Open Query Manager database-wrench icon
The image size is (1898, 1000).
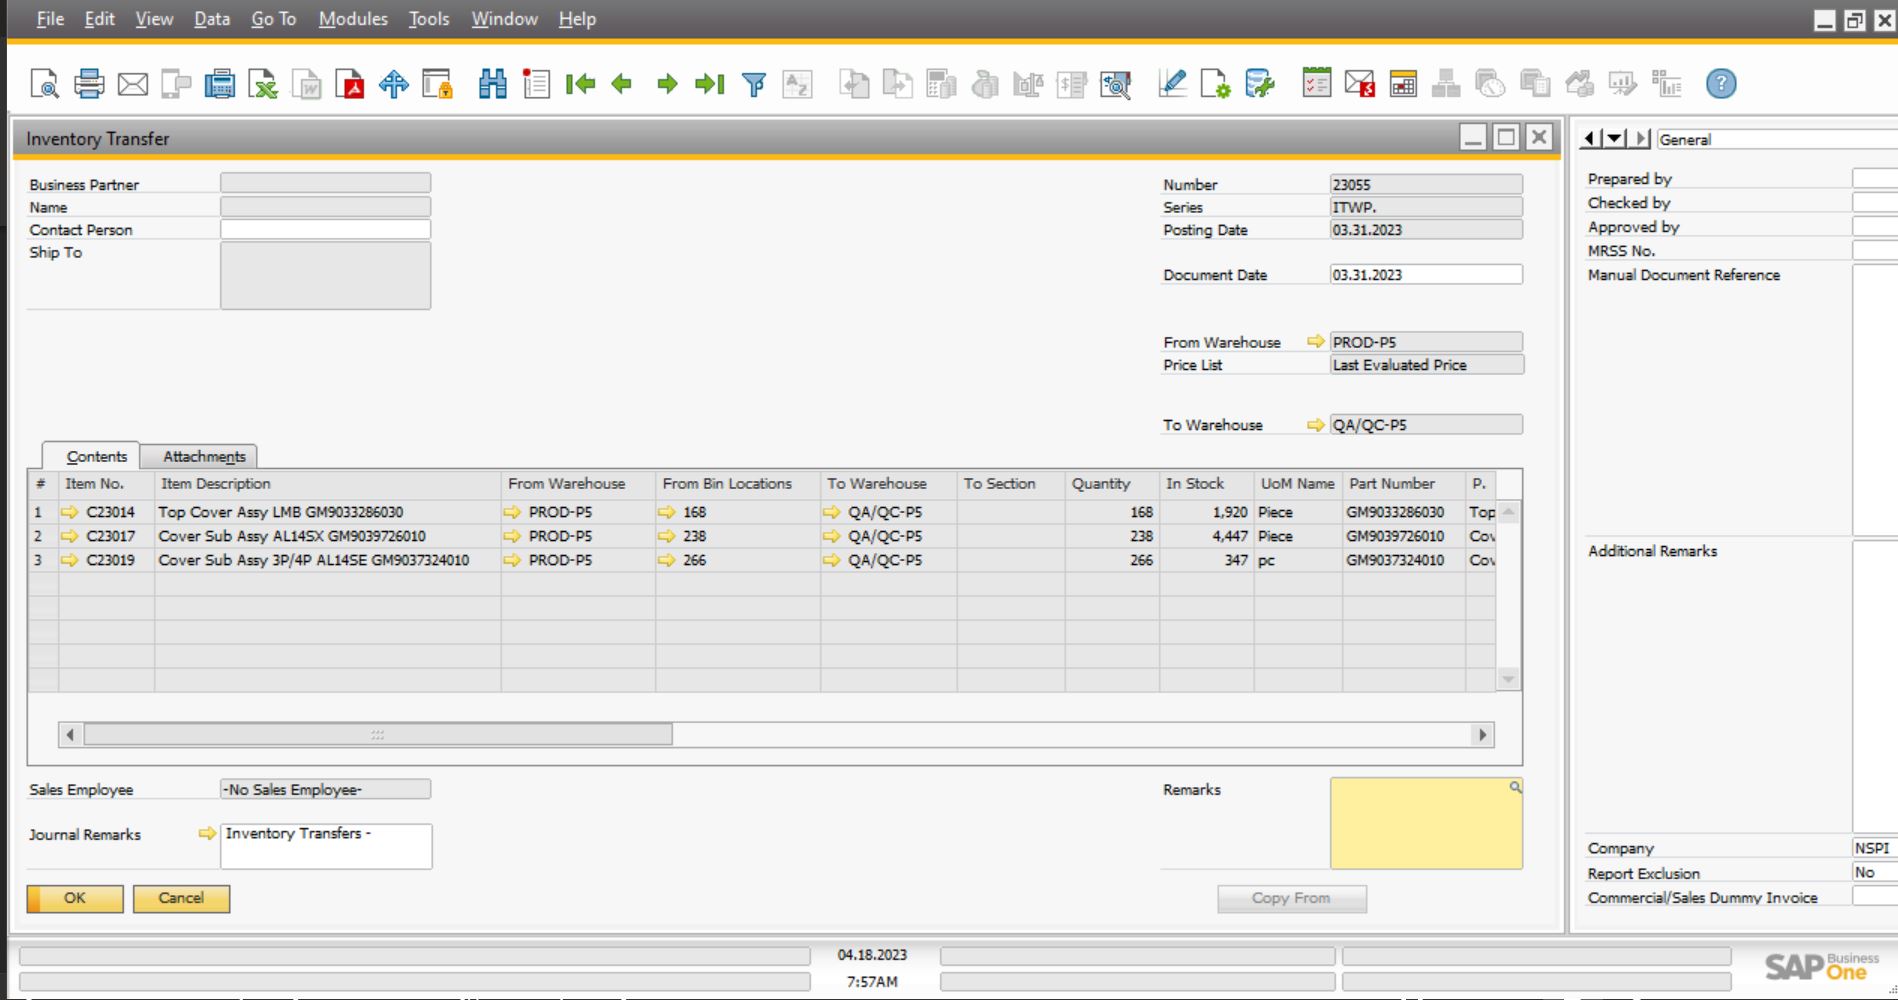click(1259, 84)
